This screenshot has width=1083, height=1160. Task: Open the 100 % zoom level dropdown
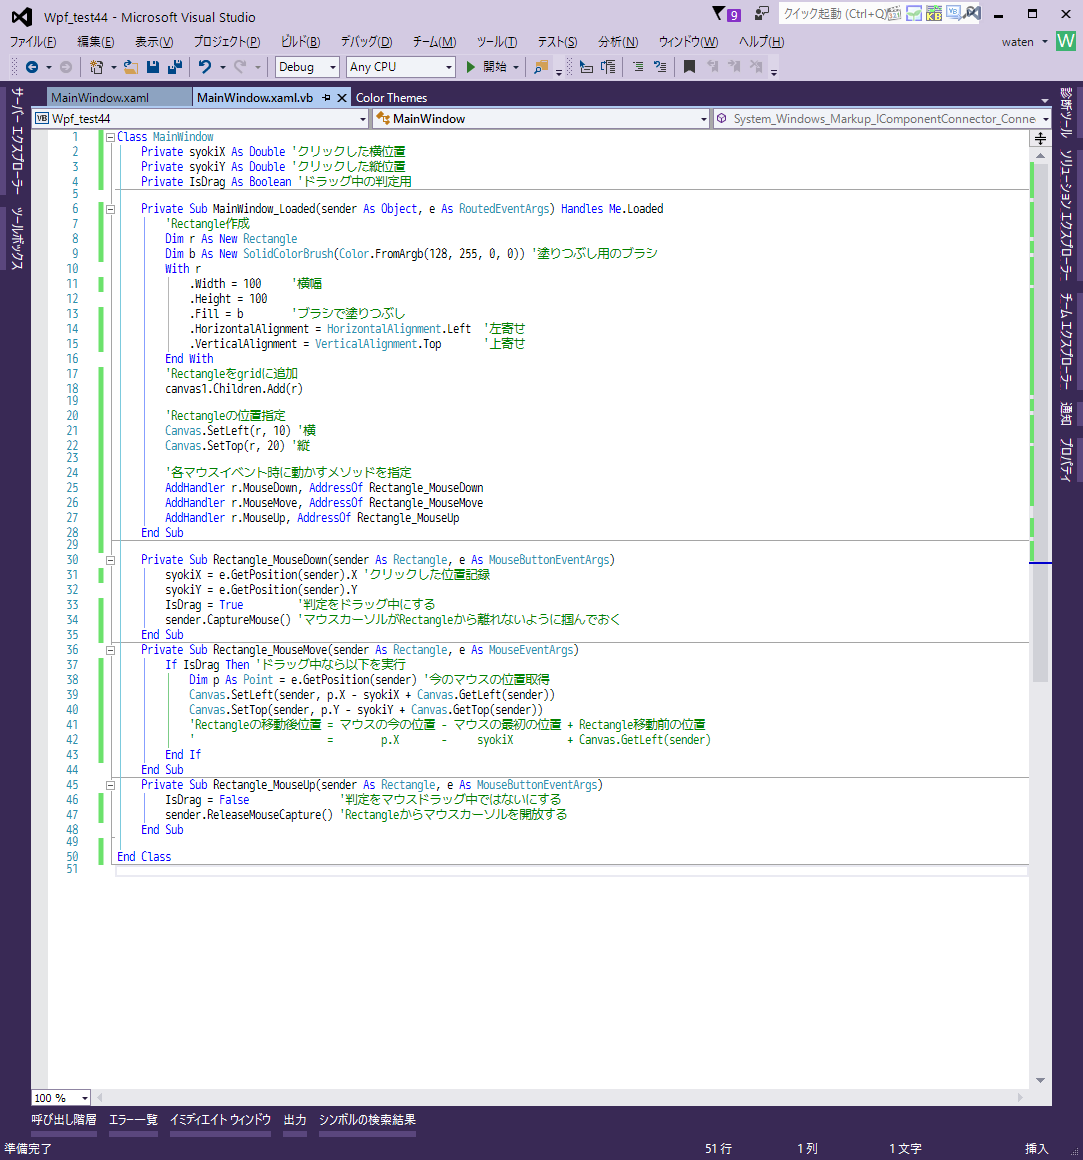click(x=61, y=1098)
